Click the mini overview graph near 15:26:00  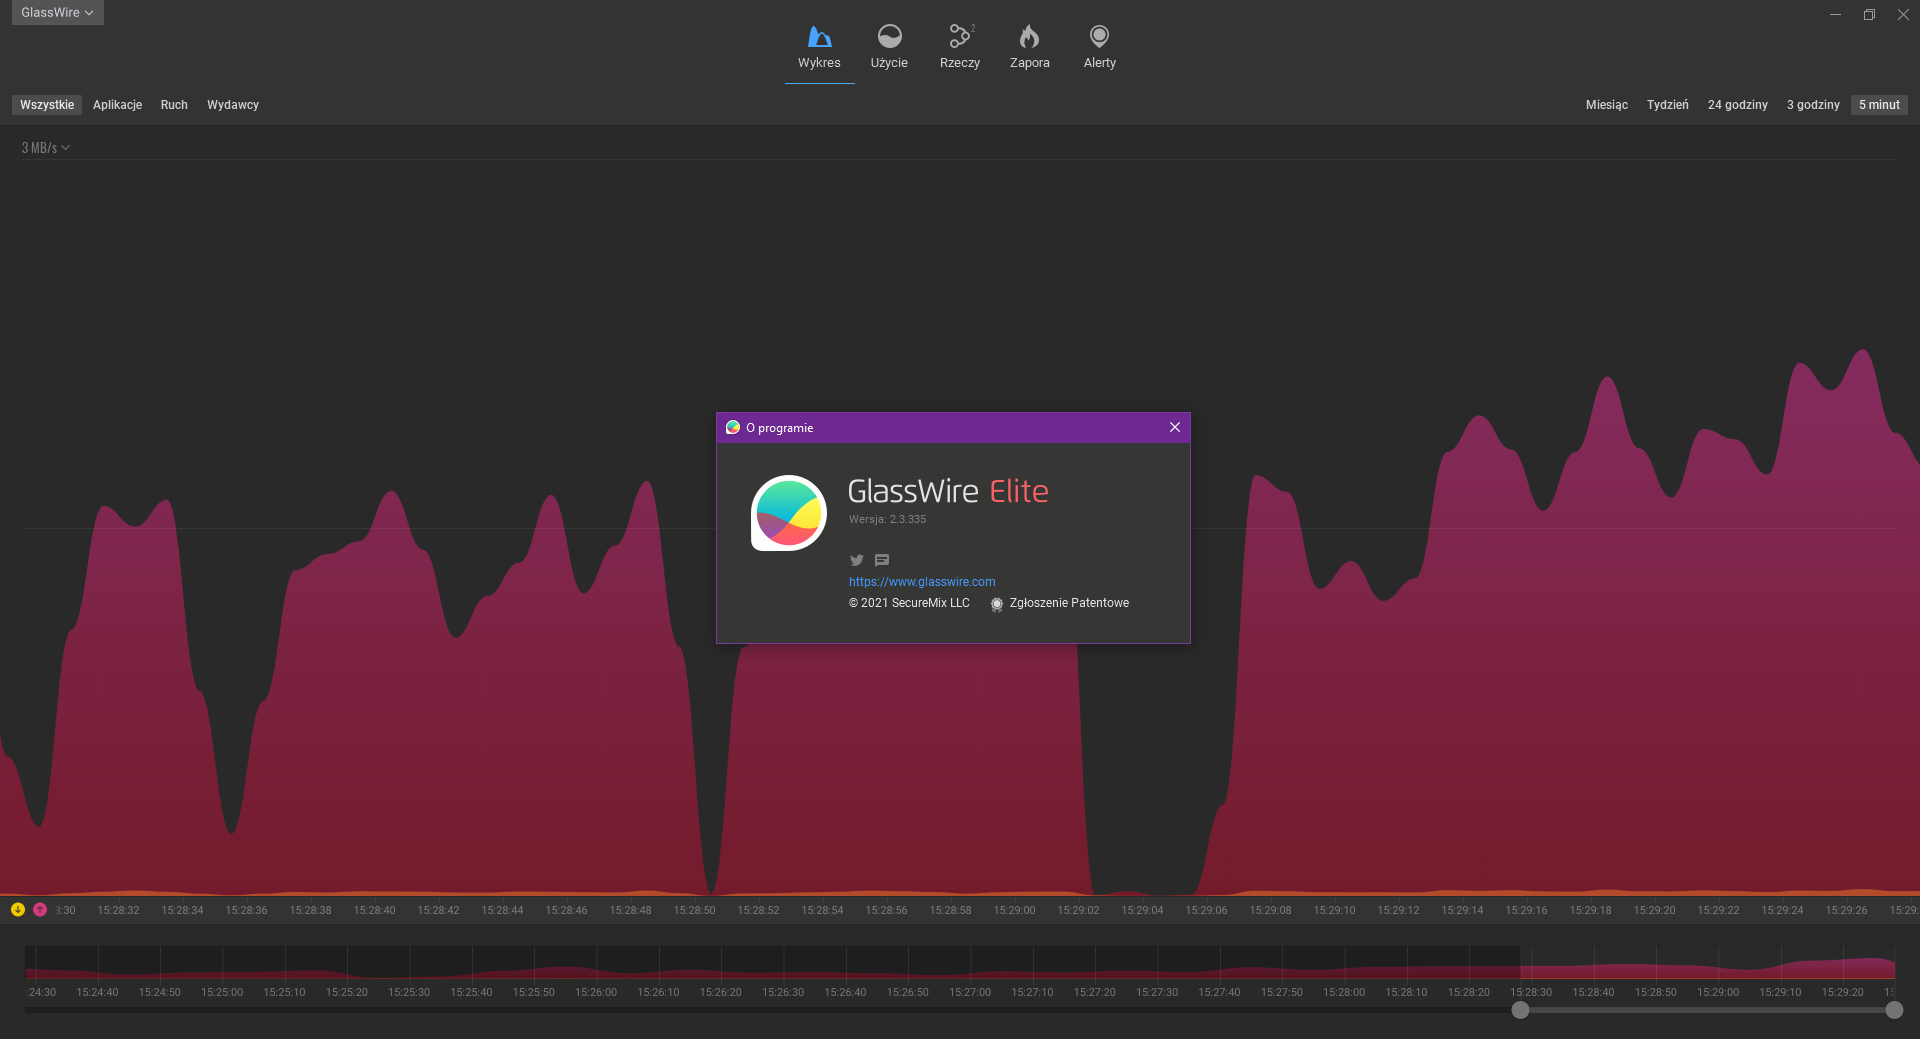(596, 963)
